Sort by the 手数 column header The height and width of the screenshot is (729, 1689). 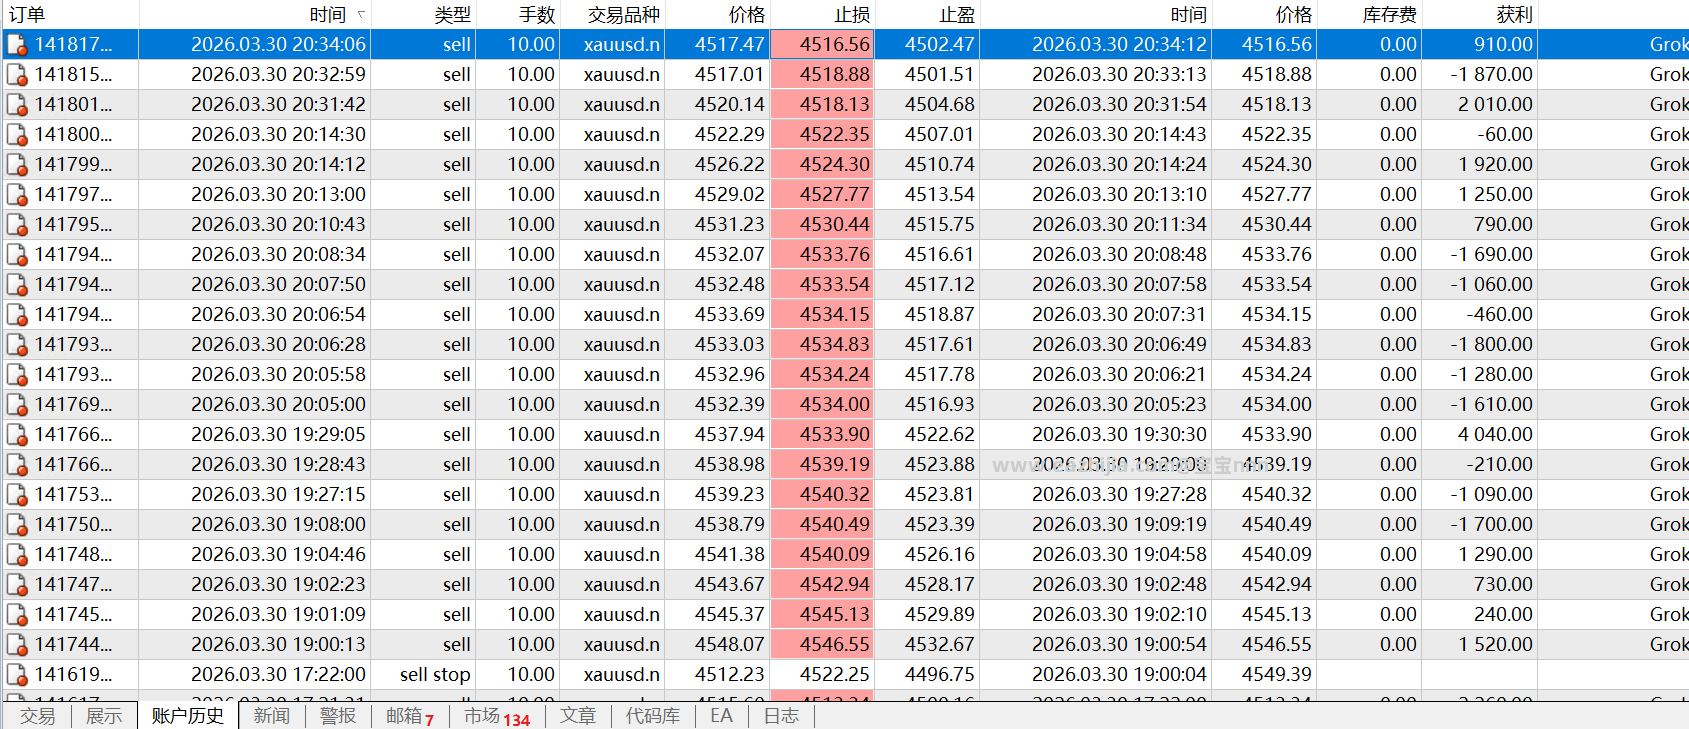click(518, 15)
